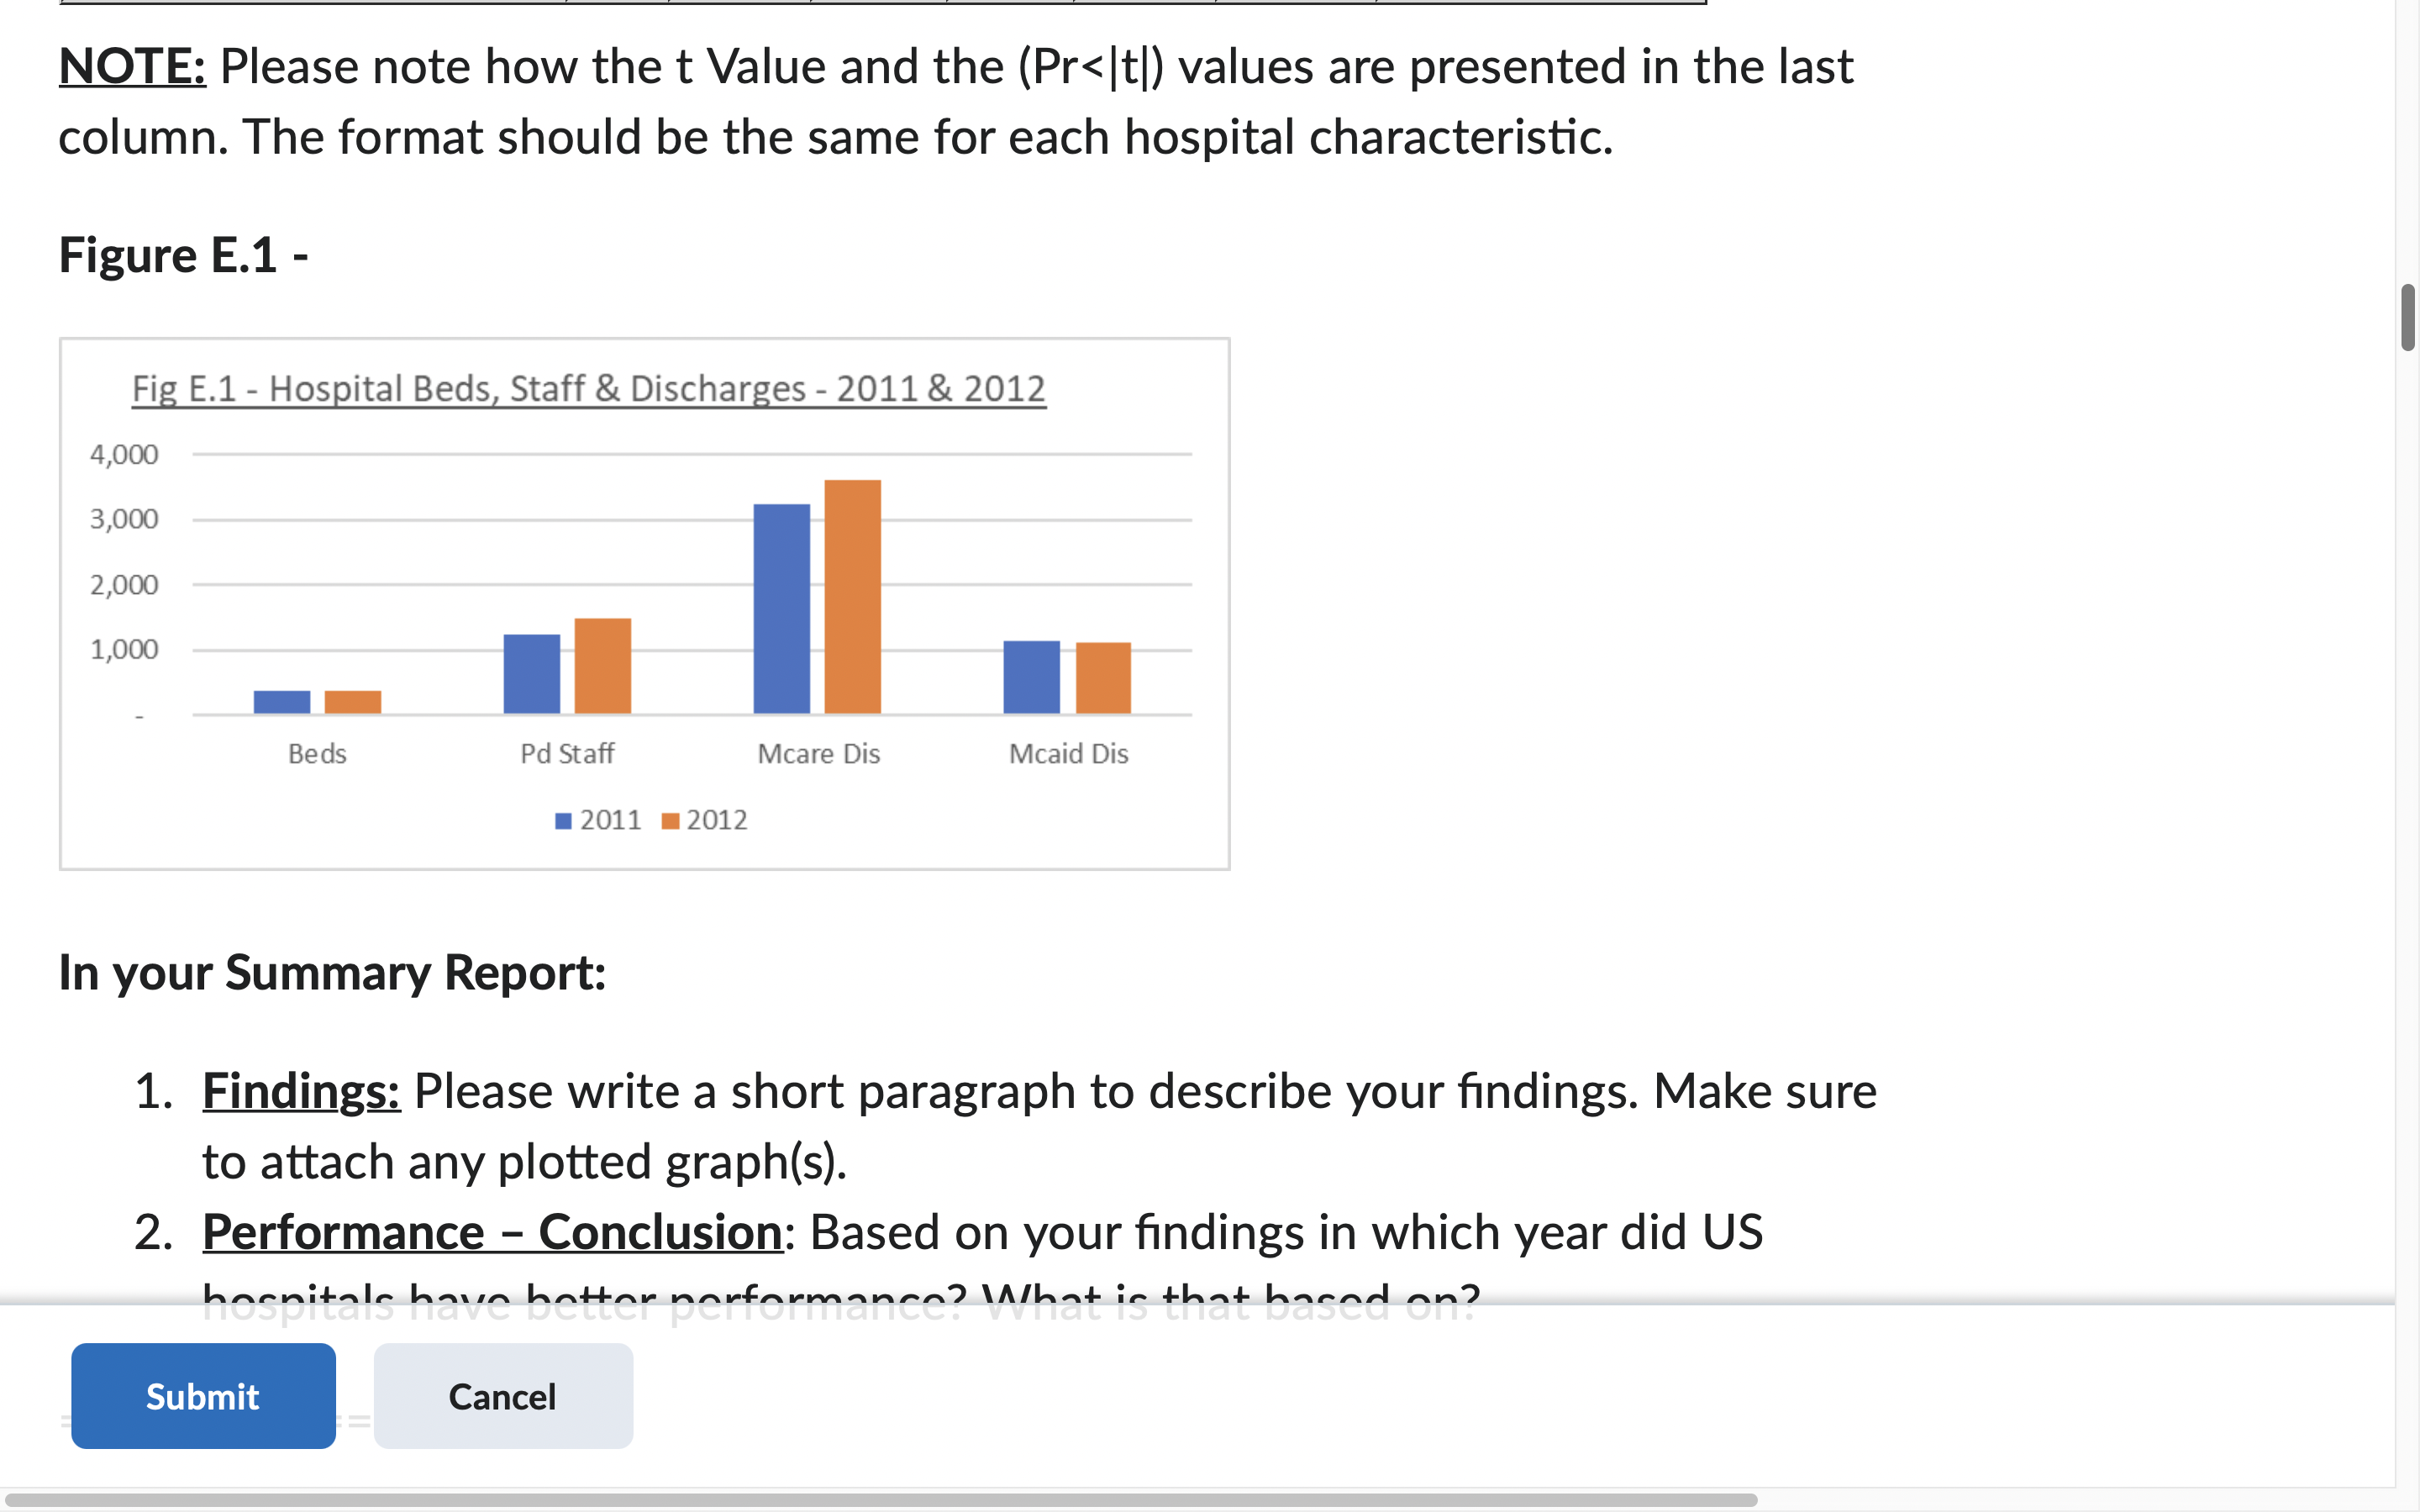
Task: Select the orange 2012 legend swatch
Action: pos(671,821)
